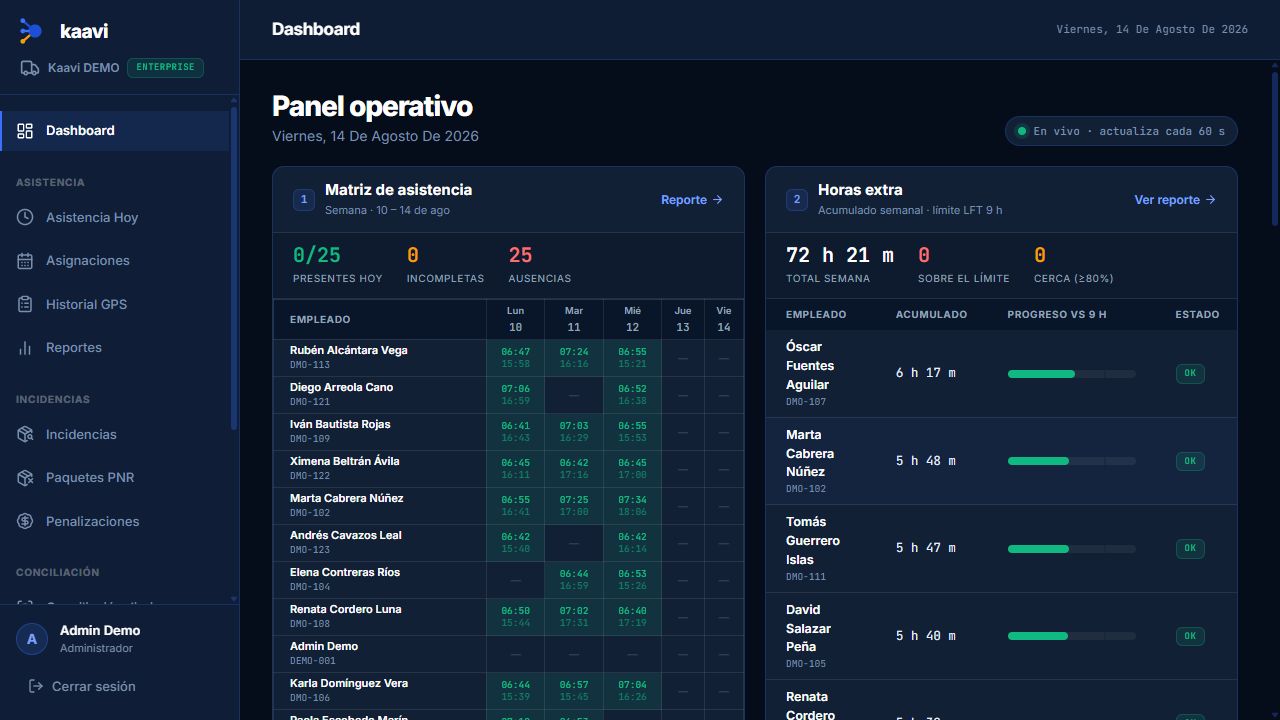The width and height of the screenshot is (1280, 720).
Task: Click the kaavi logo icon
Action: 30,31
